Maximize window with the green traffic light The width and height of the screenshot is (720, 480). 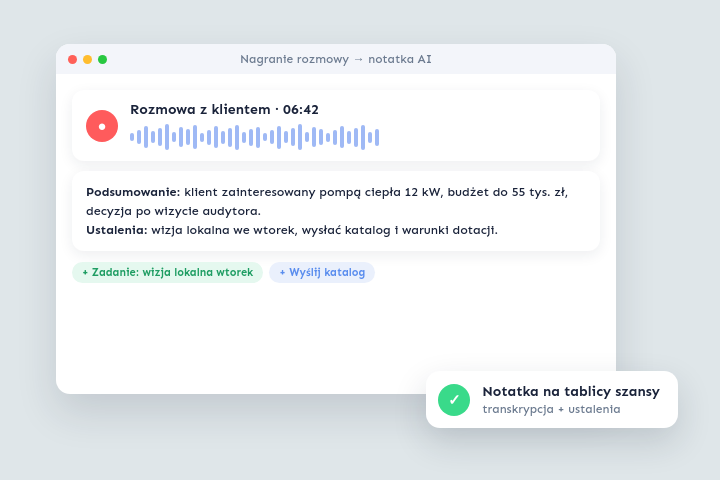(x=102, y=59)
